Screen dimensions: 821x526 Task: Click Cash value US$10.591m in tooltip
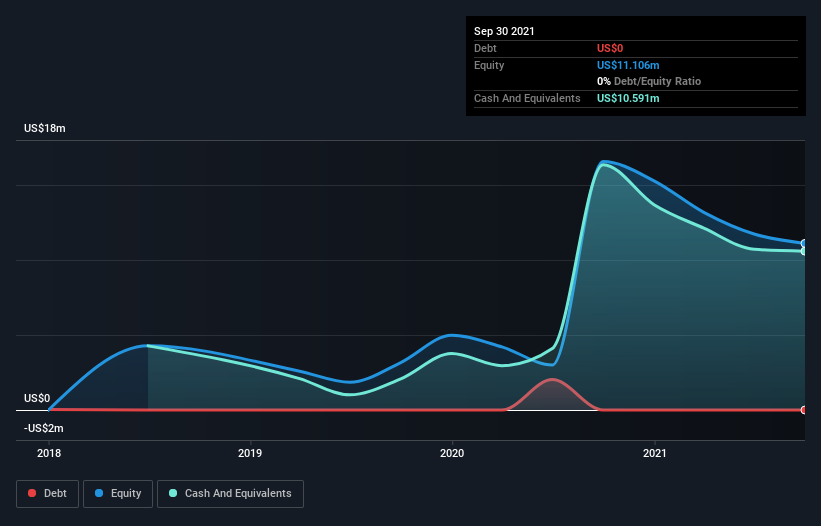coord(628,98)
